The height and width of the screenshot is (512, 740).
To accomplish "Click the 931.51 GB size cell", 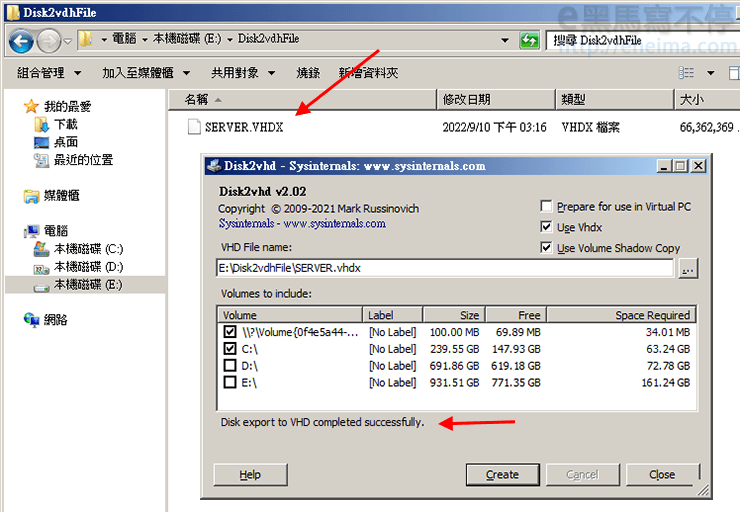I will (x=454, y=383).
